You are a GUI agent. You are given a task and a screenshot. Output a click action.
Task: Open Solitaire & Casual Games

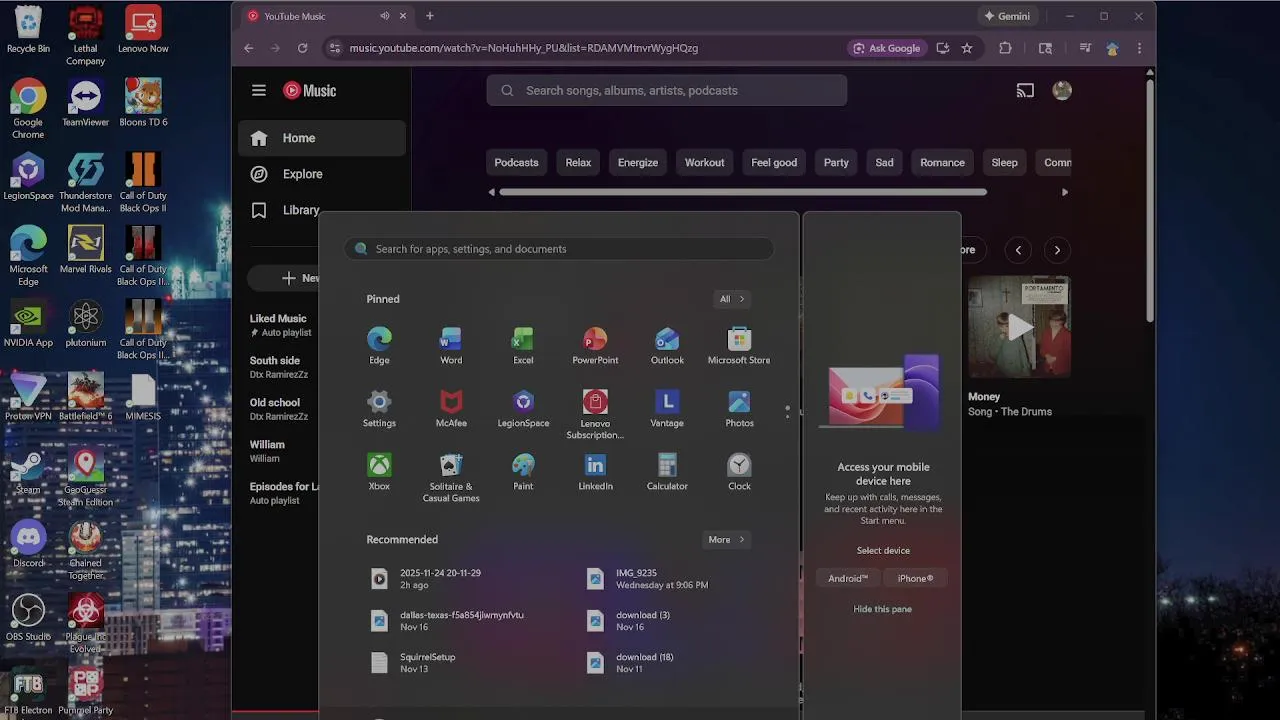click(x=451, y=477)
